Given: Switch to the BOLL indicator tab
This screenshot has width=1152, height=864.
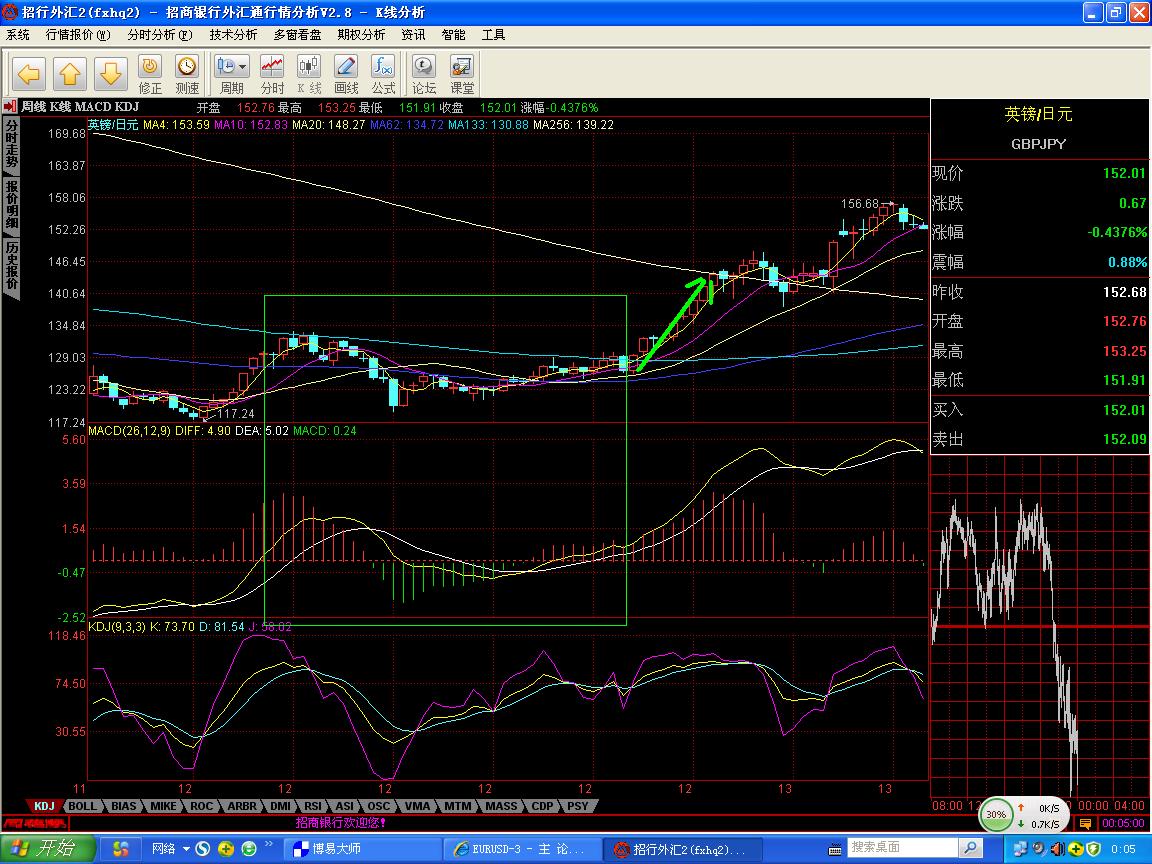Looking at the screenshot, I should [x=84, y=806].
